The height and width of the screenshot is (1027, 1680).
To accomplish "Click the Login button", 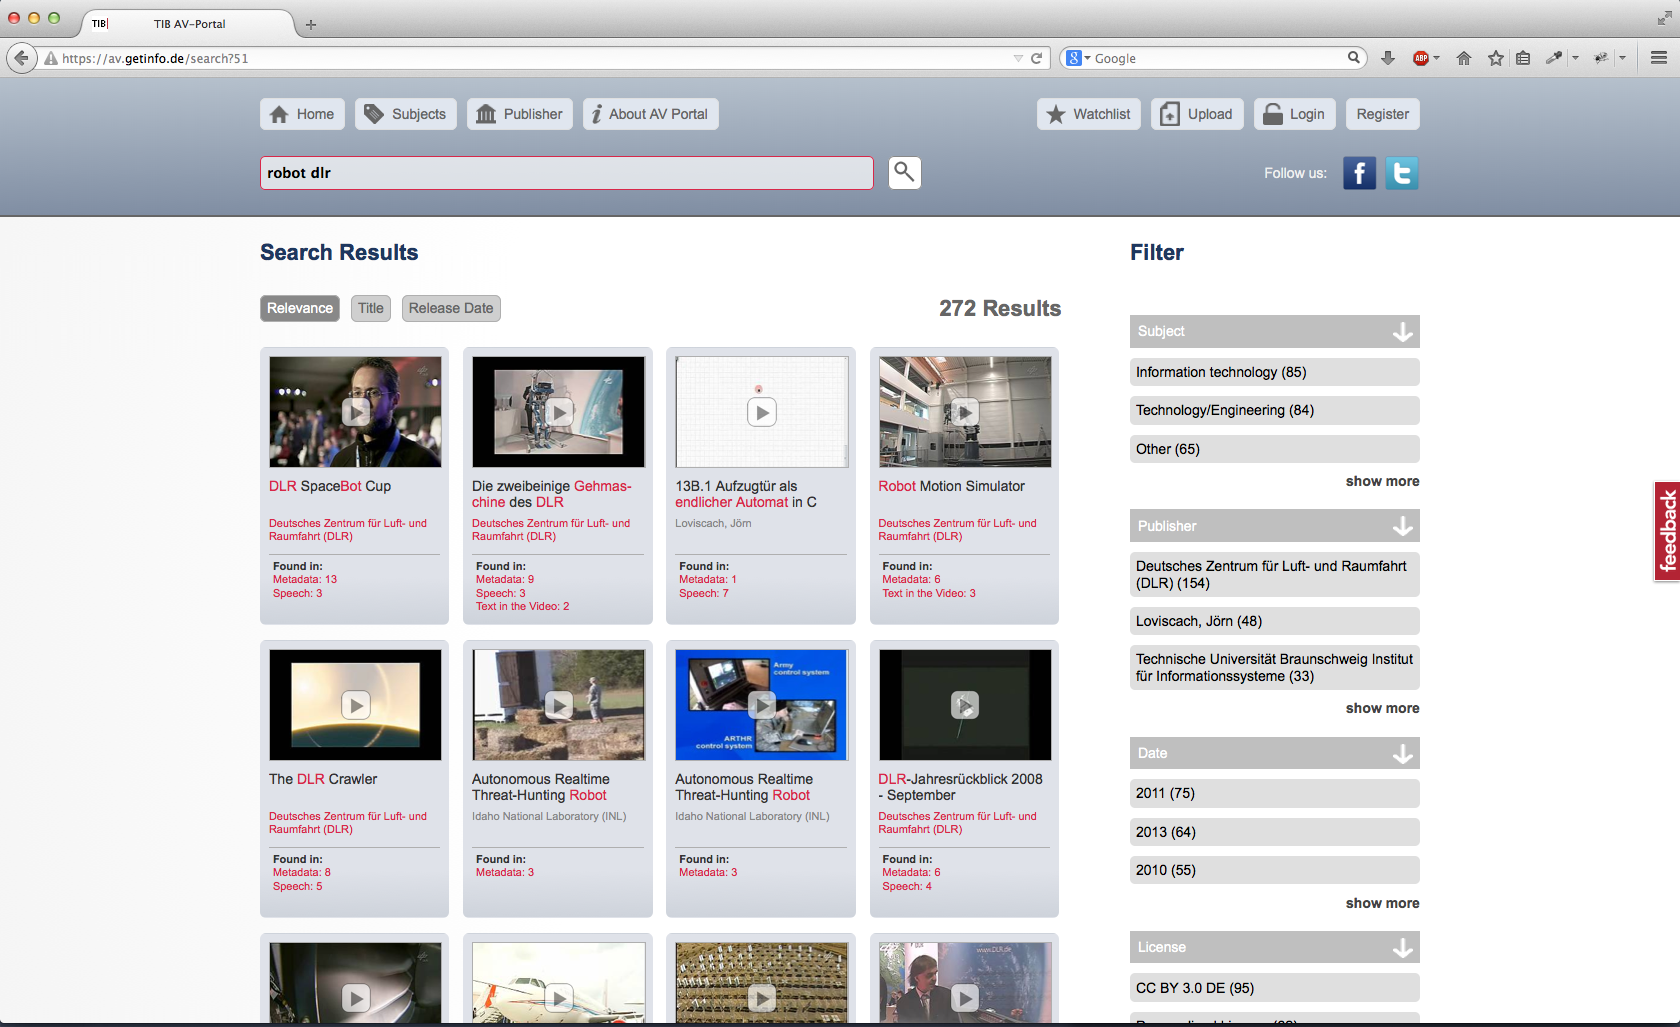I will click(1294, 114).
